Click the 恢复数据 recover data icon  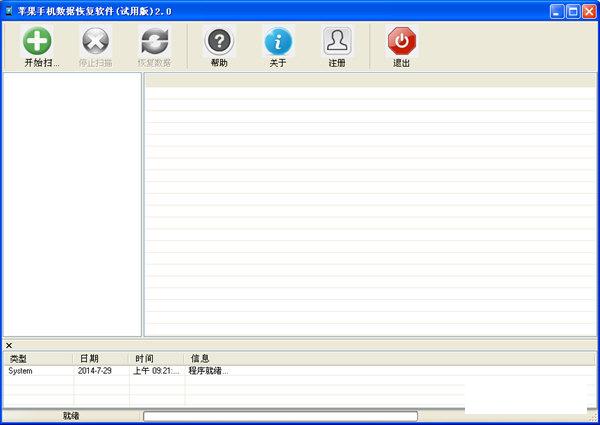pyautogui.click(x=154, y=42)
